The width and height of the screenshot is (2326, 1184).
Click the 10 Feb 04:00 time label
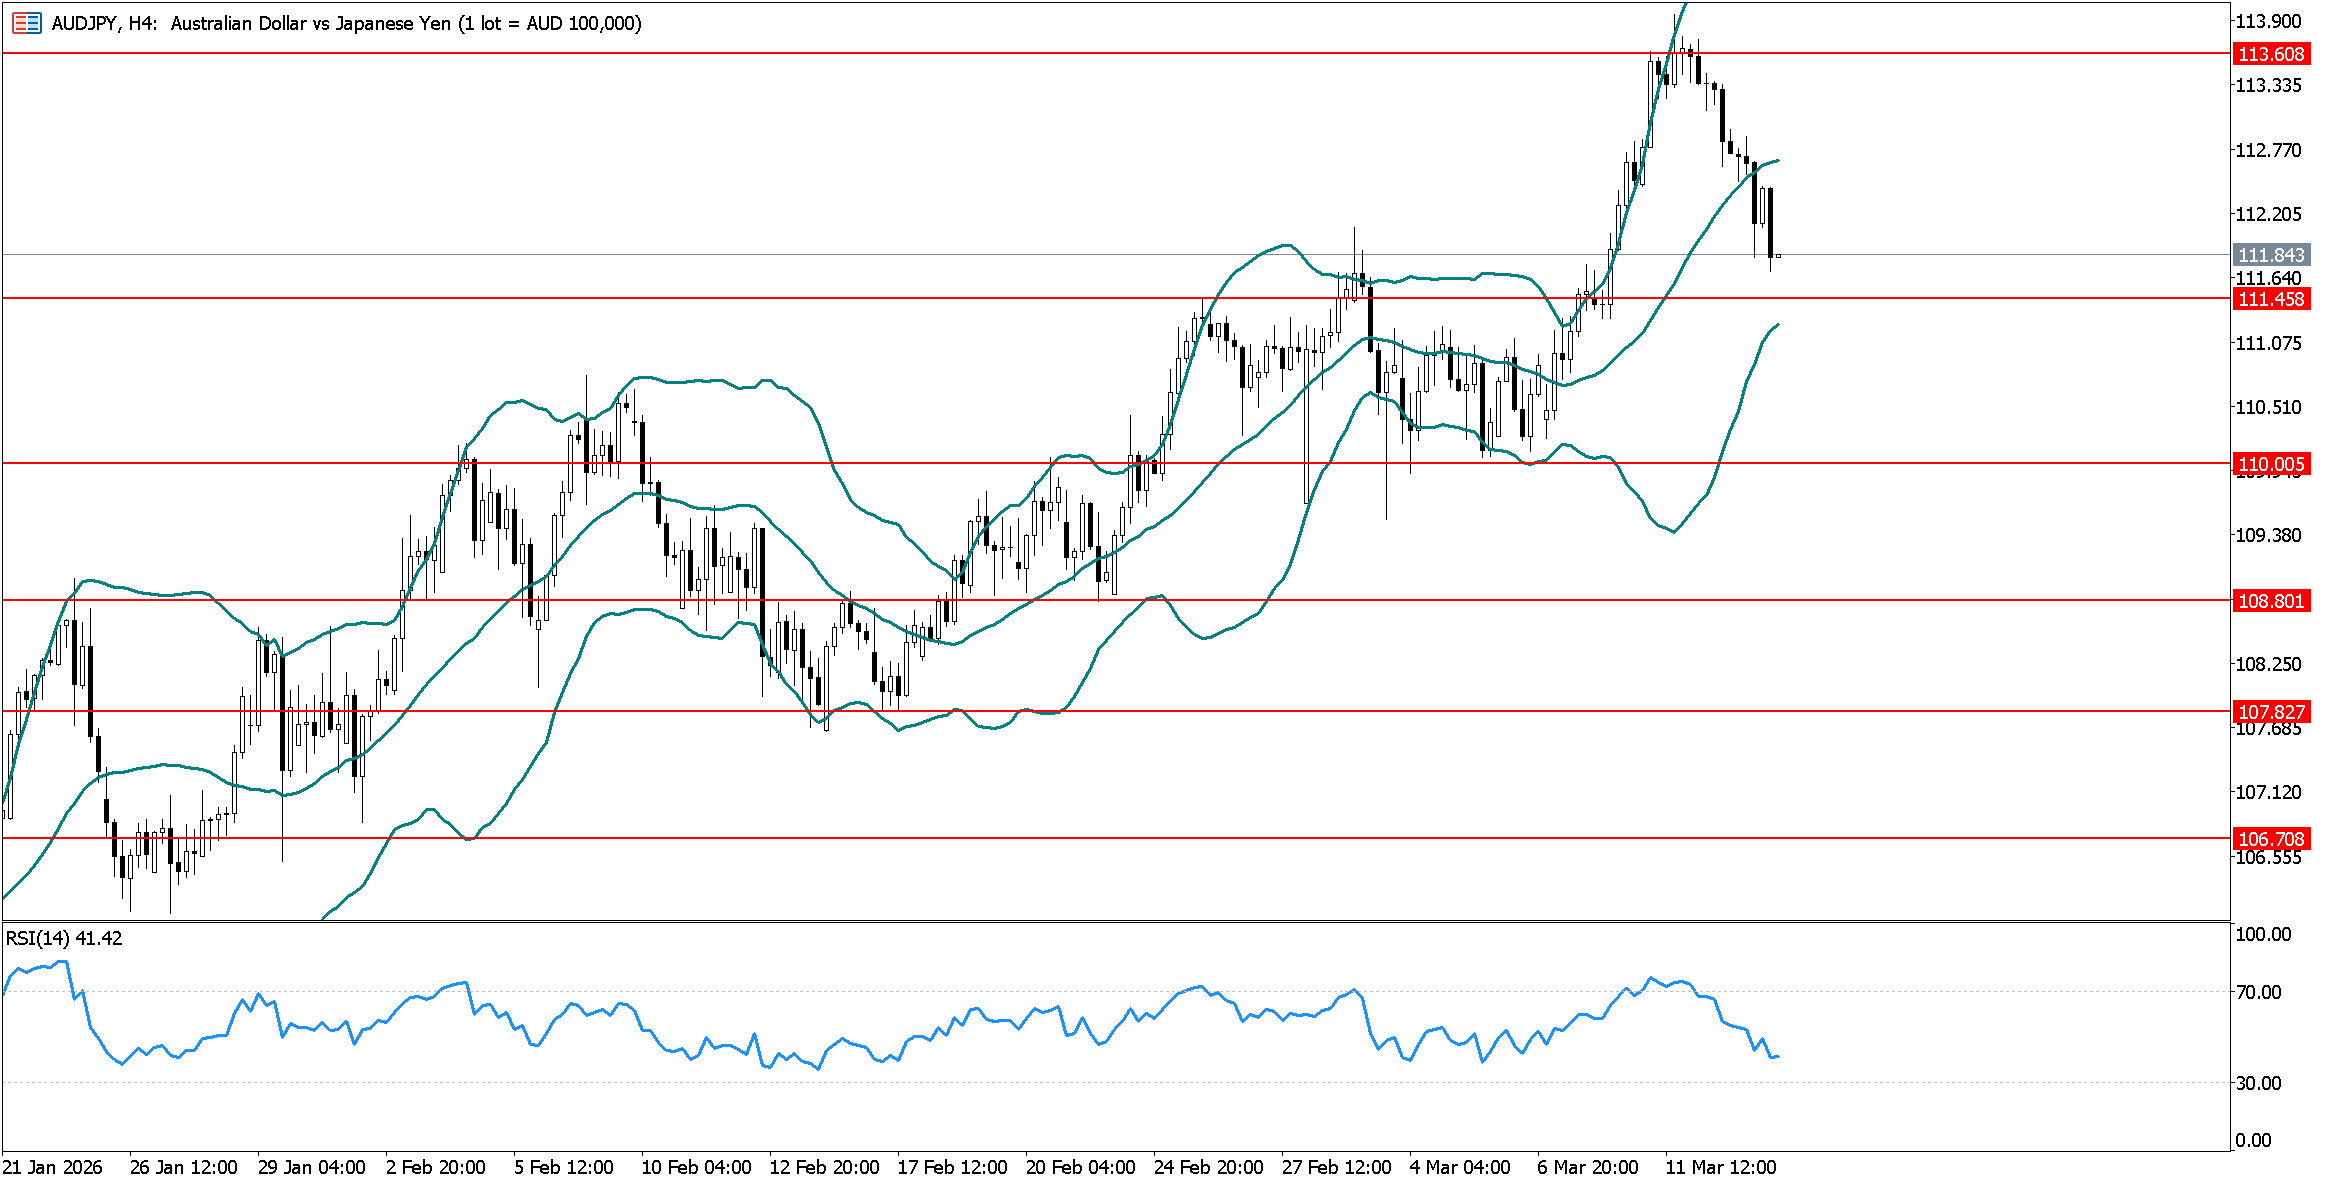696,1167
